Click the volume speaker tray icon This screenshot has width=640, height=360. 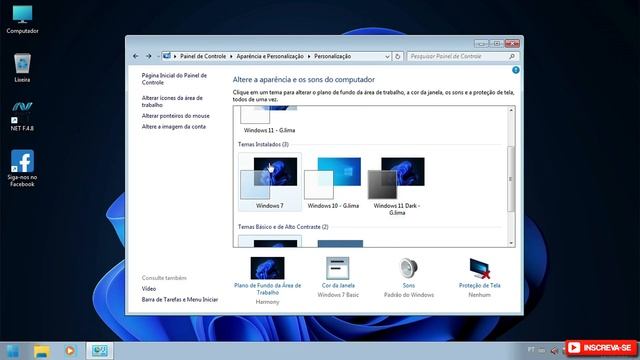tap(554, 350)
